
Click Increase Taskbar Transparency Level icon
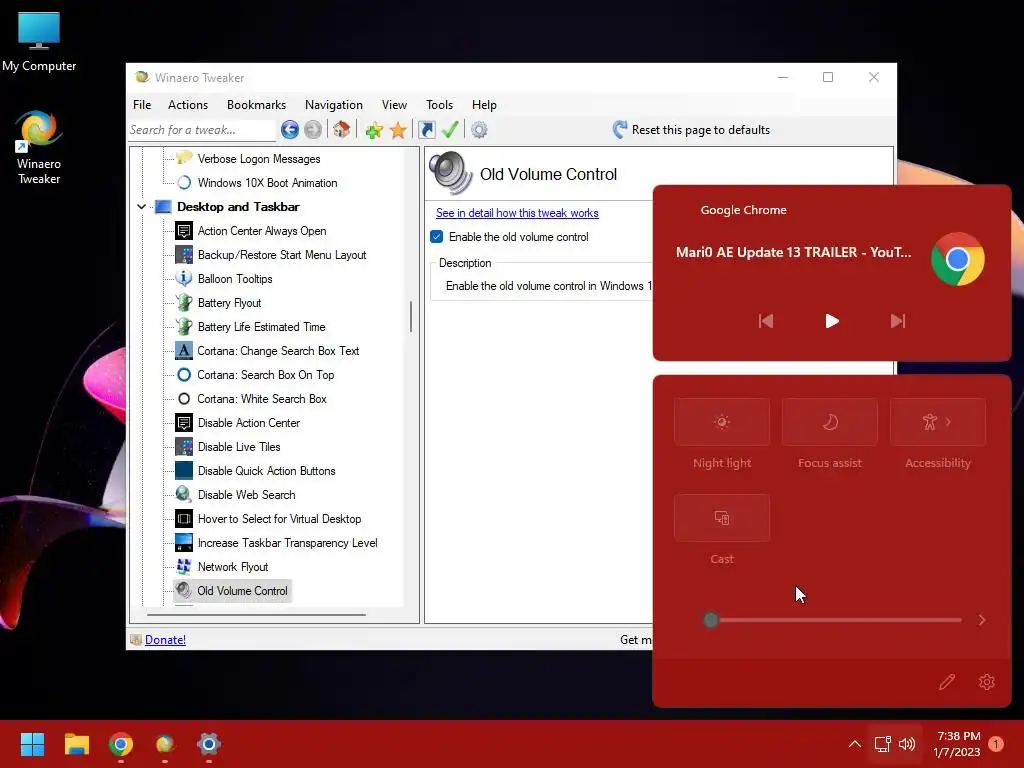[184, 543]
